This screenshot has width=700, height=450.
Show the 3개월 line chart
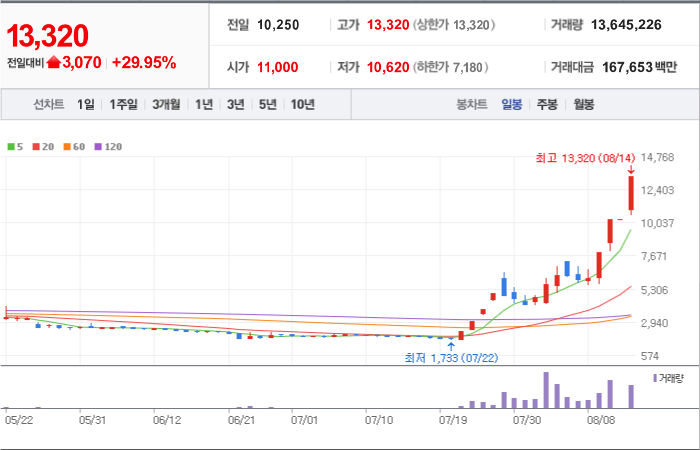(166, 105)
